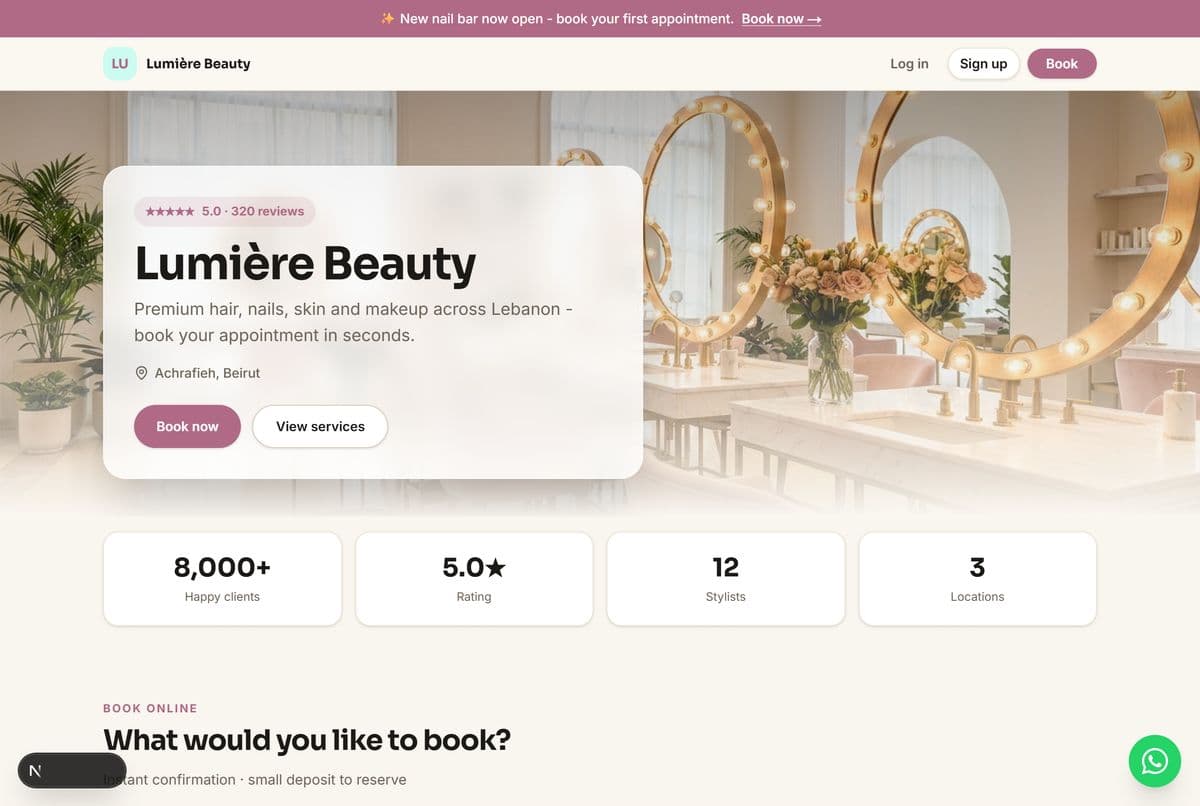
Task: Click the Sign up button
Action: (983, 63)
